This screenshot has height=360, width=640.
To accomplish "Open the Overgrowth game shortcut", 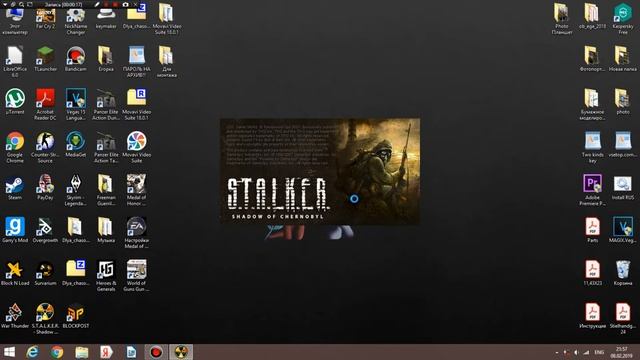I will pyautogui.click(x=45, y=230).
